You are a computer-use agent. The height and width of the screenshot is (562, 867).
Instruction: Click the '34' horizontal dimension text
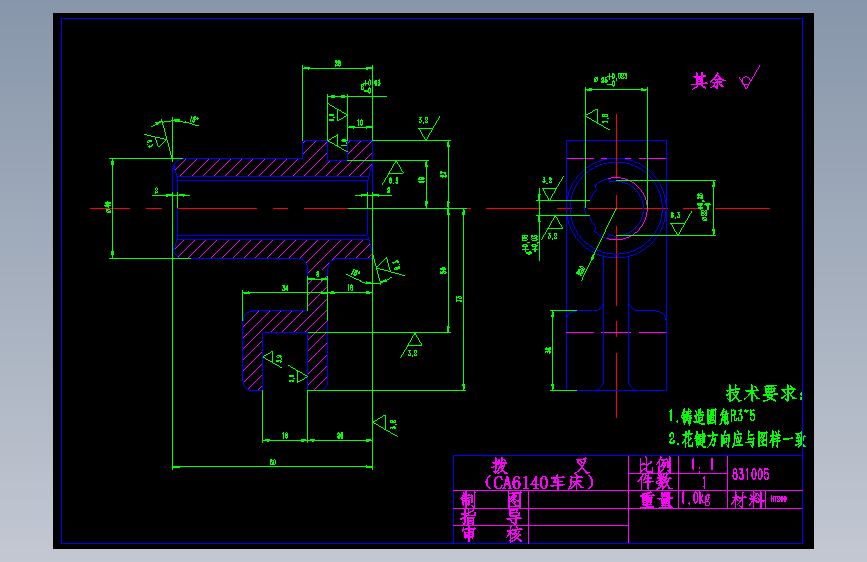point(285,288)
